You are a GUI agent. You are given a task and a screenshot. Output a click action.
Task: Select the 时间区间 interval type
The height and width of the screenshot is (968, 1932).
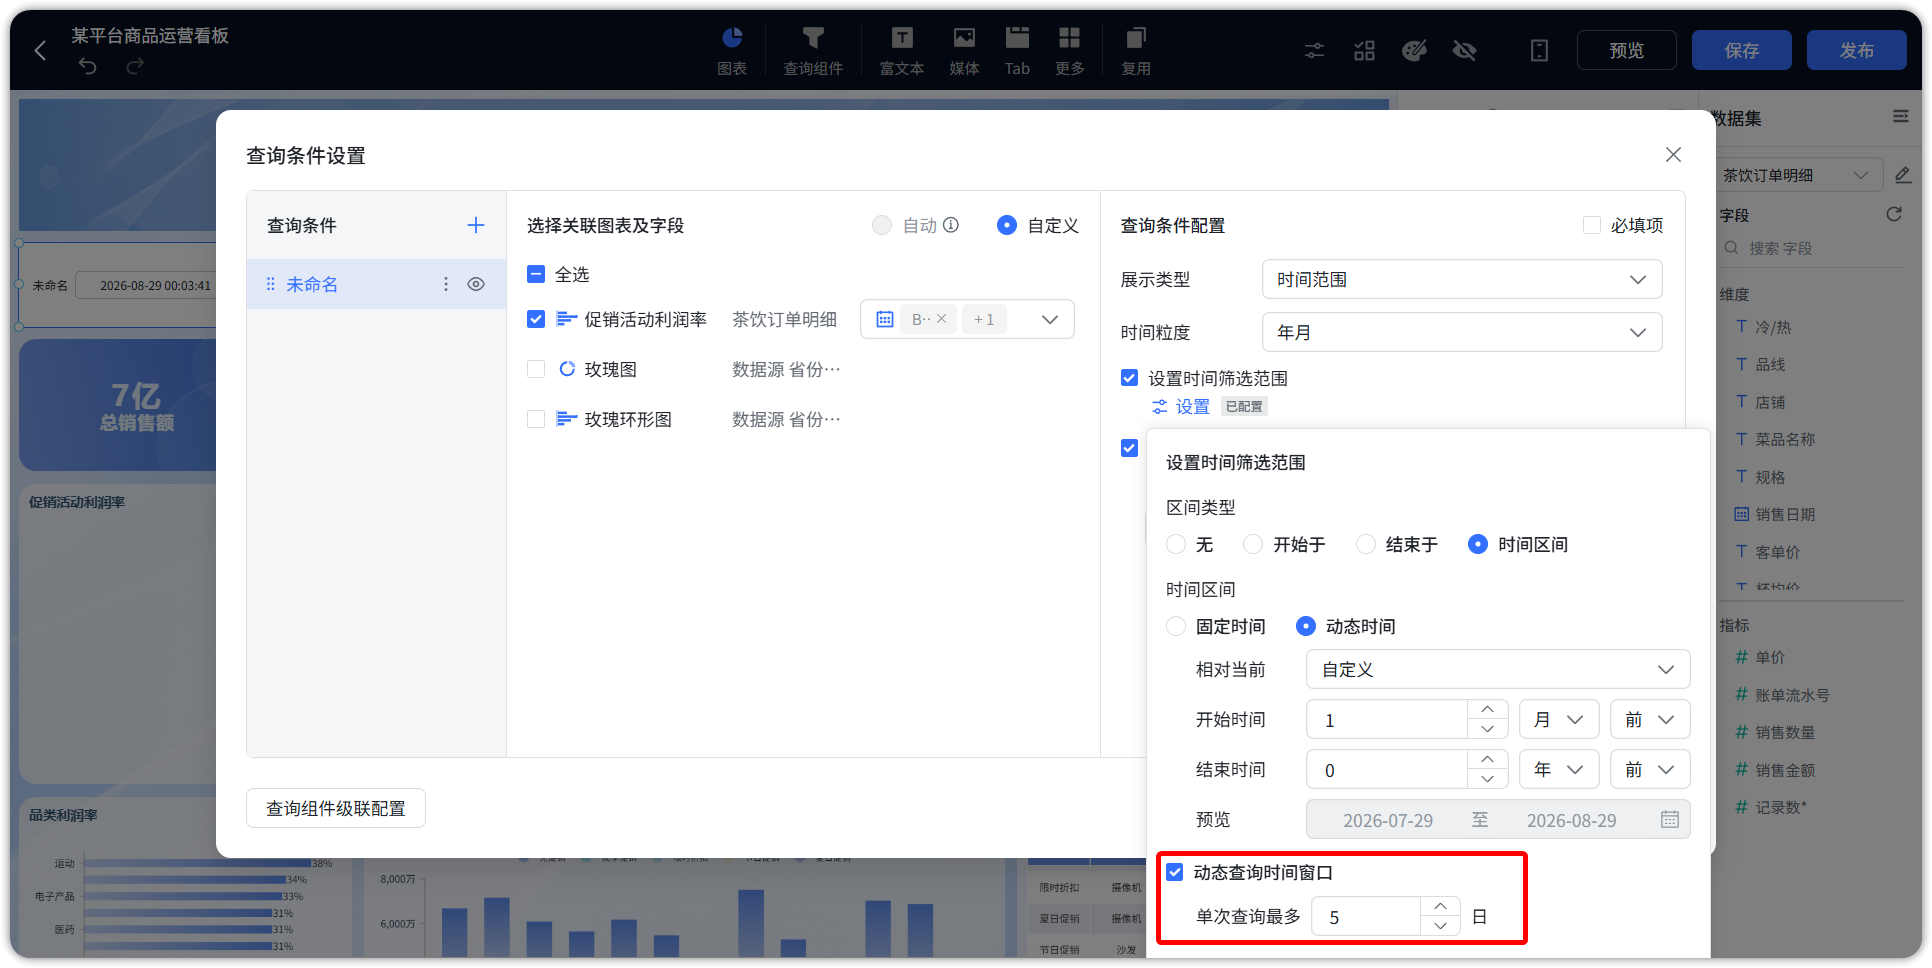coord(1478,544)
